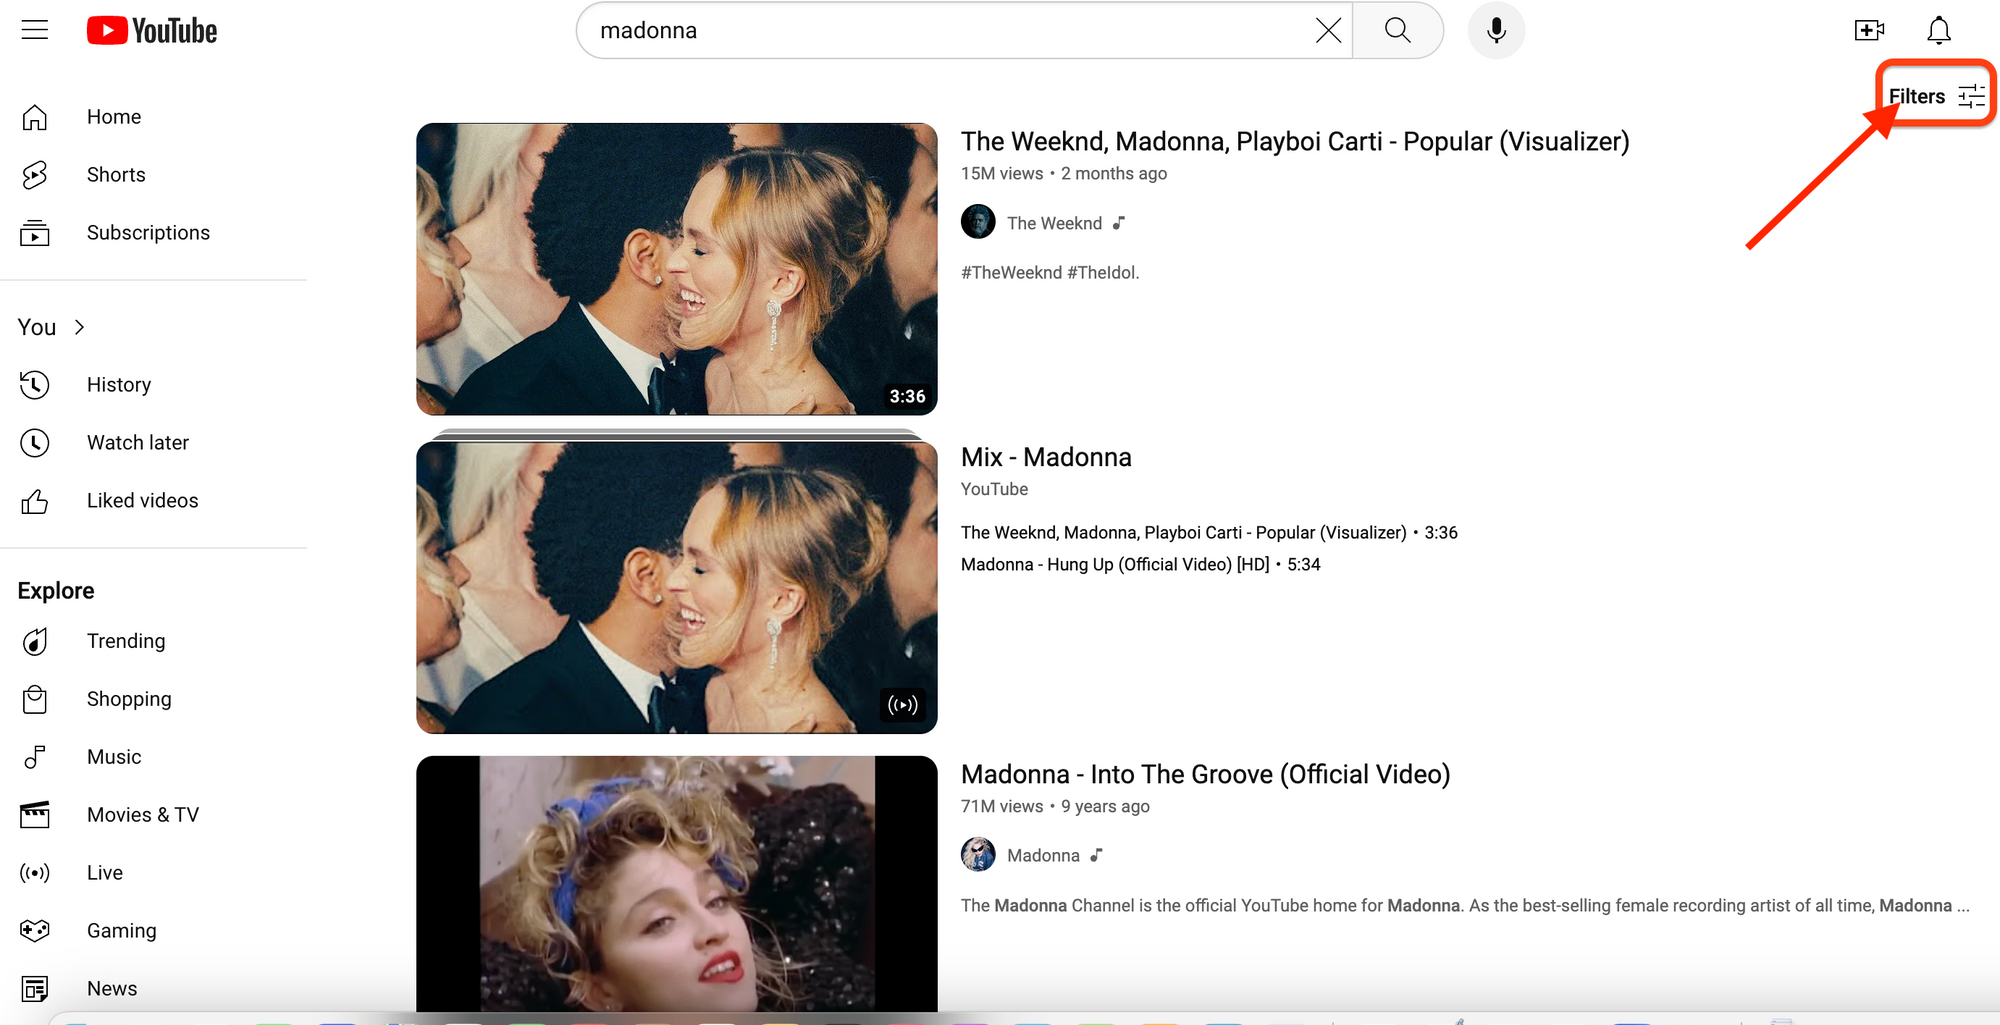Go to YouTube home via logo

152,31
